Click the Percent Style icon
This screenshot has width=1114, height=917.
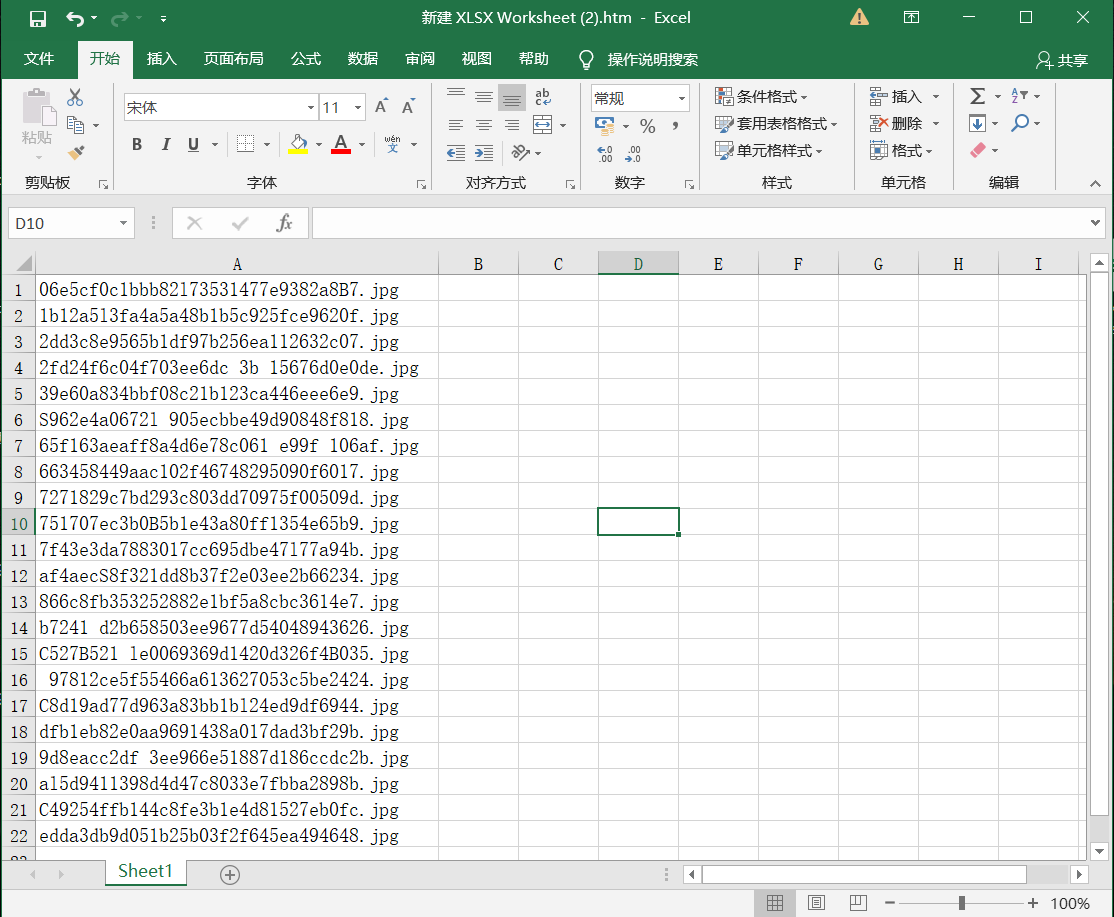click(x=647, y=126)
